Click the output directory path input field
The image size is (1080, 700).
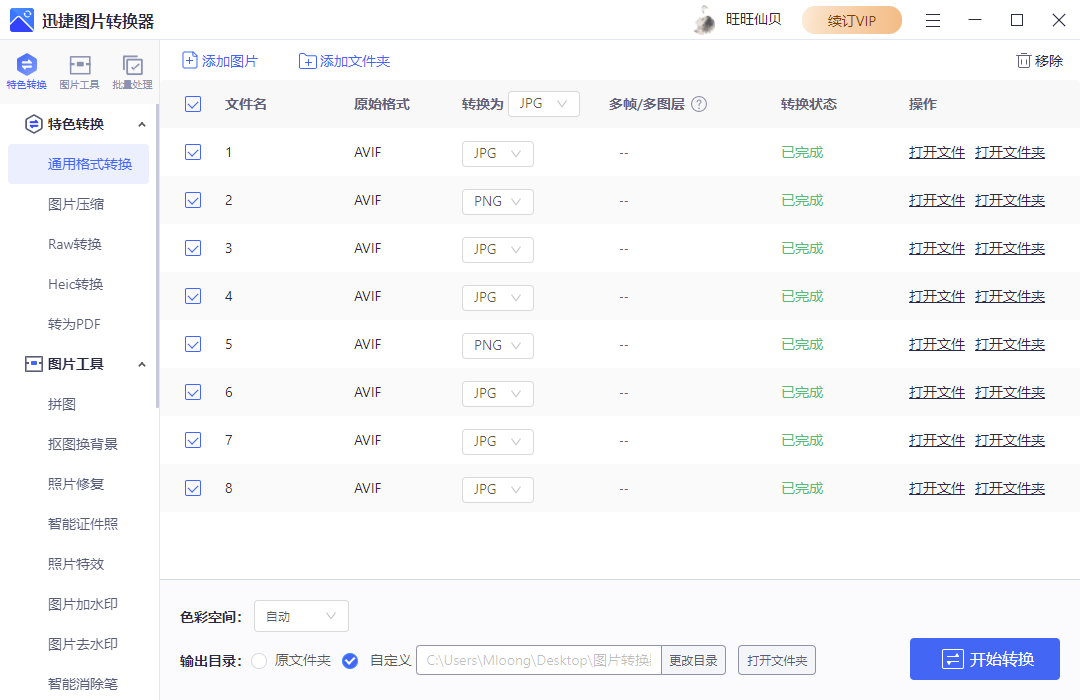(538, 660)
